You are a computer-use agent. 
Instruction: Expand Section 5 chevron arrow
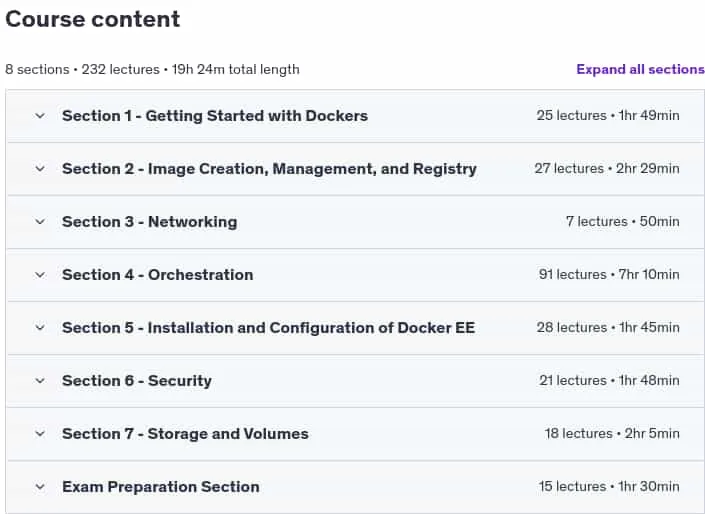pos(40,328)
